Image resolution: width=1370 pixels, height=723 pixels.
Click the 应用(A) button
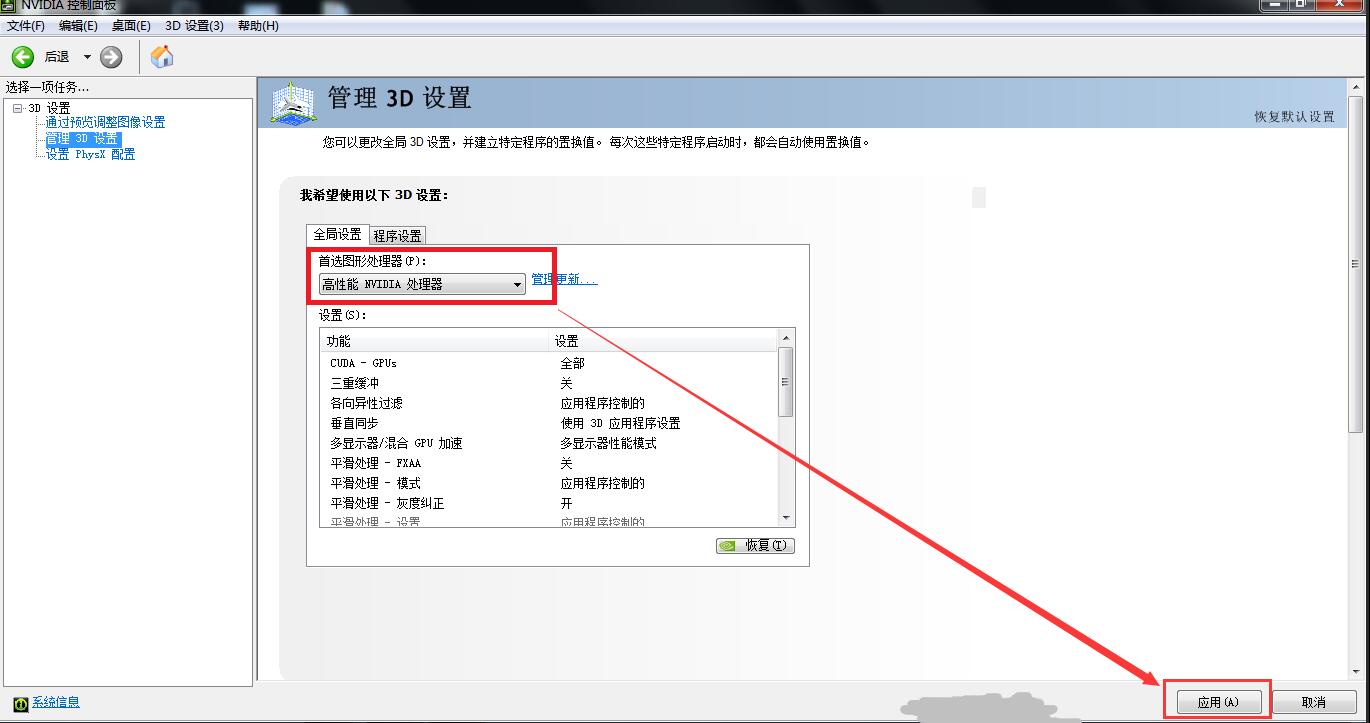pos(1217,702)
